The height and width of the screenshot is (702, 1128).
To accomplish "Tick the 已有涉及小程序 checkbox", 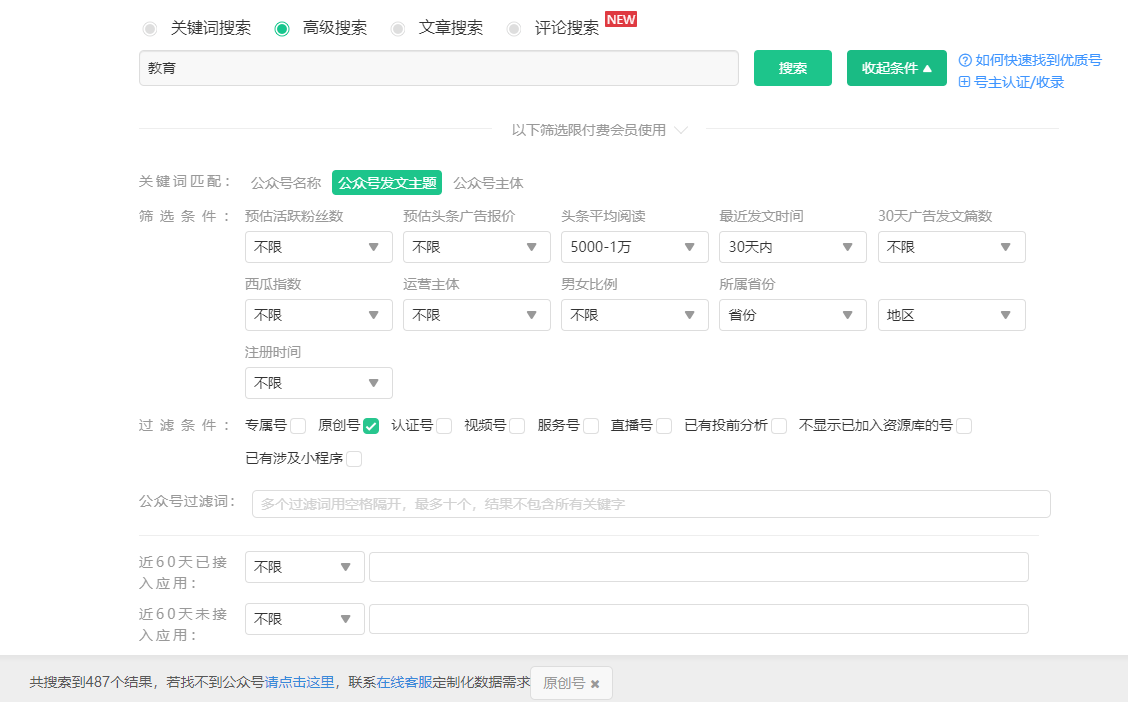I will pos(354,459).
